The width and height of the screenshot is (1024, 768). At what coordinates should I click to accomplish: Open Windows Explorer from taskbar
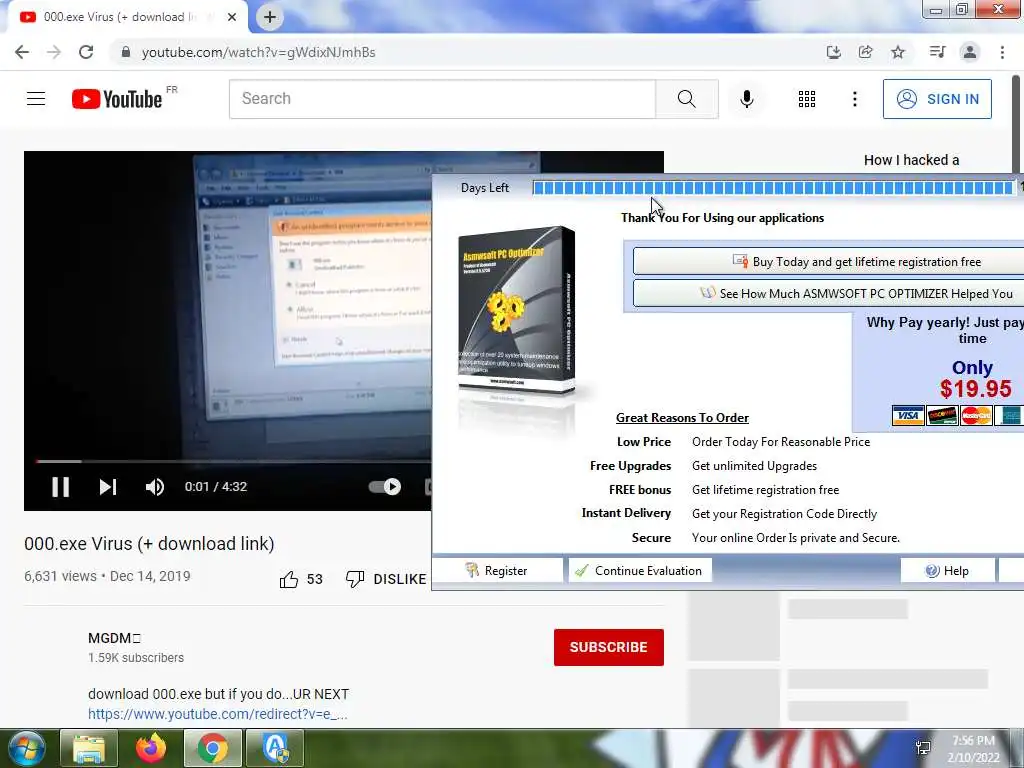tap(89, 748)
